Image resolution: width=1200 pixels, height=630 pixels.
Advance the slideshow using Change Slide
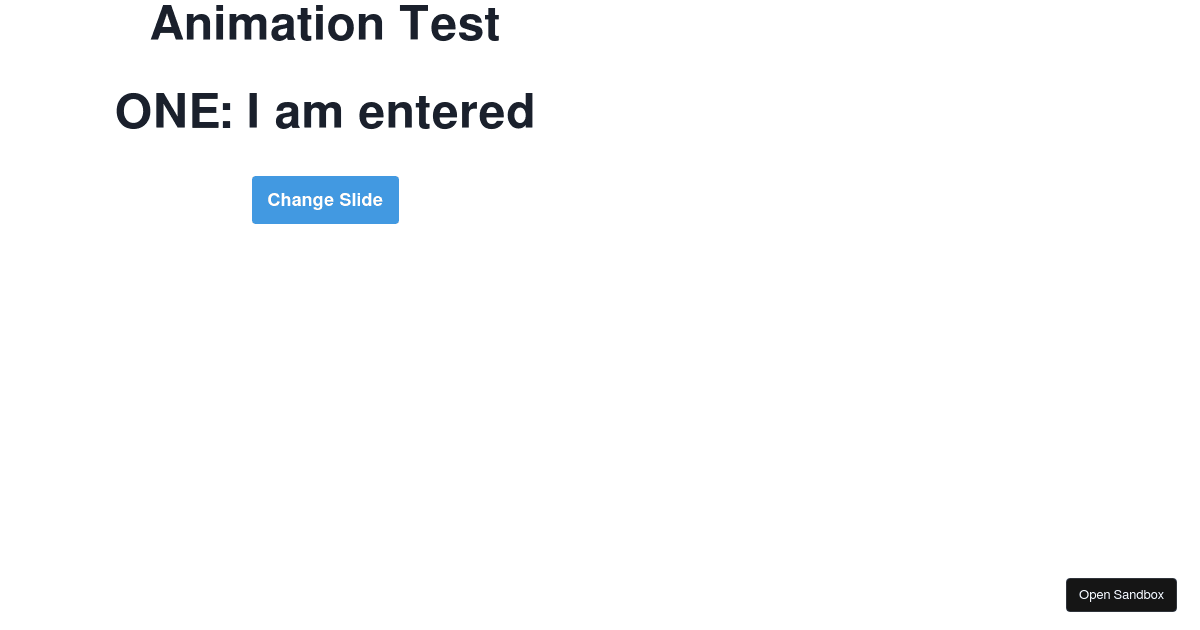(325, 200)
